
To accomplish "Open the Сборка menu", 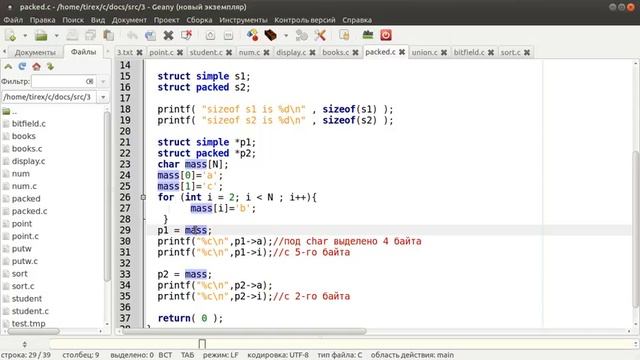I will pos(199,20).
